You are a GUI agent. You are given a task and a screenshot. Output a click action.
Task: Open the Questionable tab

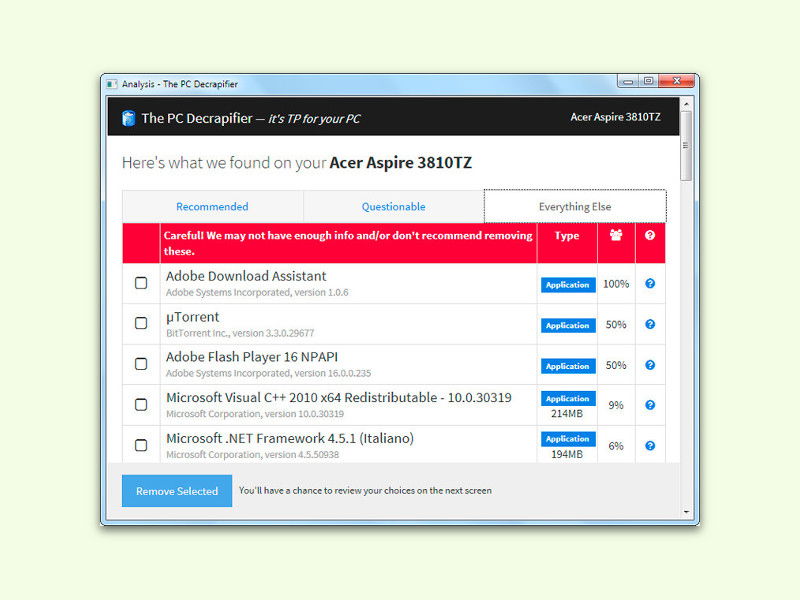(x=393, y=207)
